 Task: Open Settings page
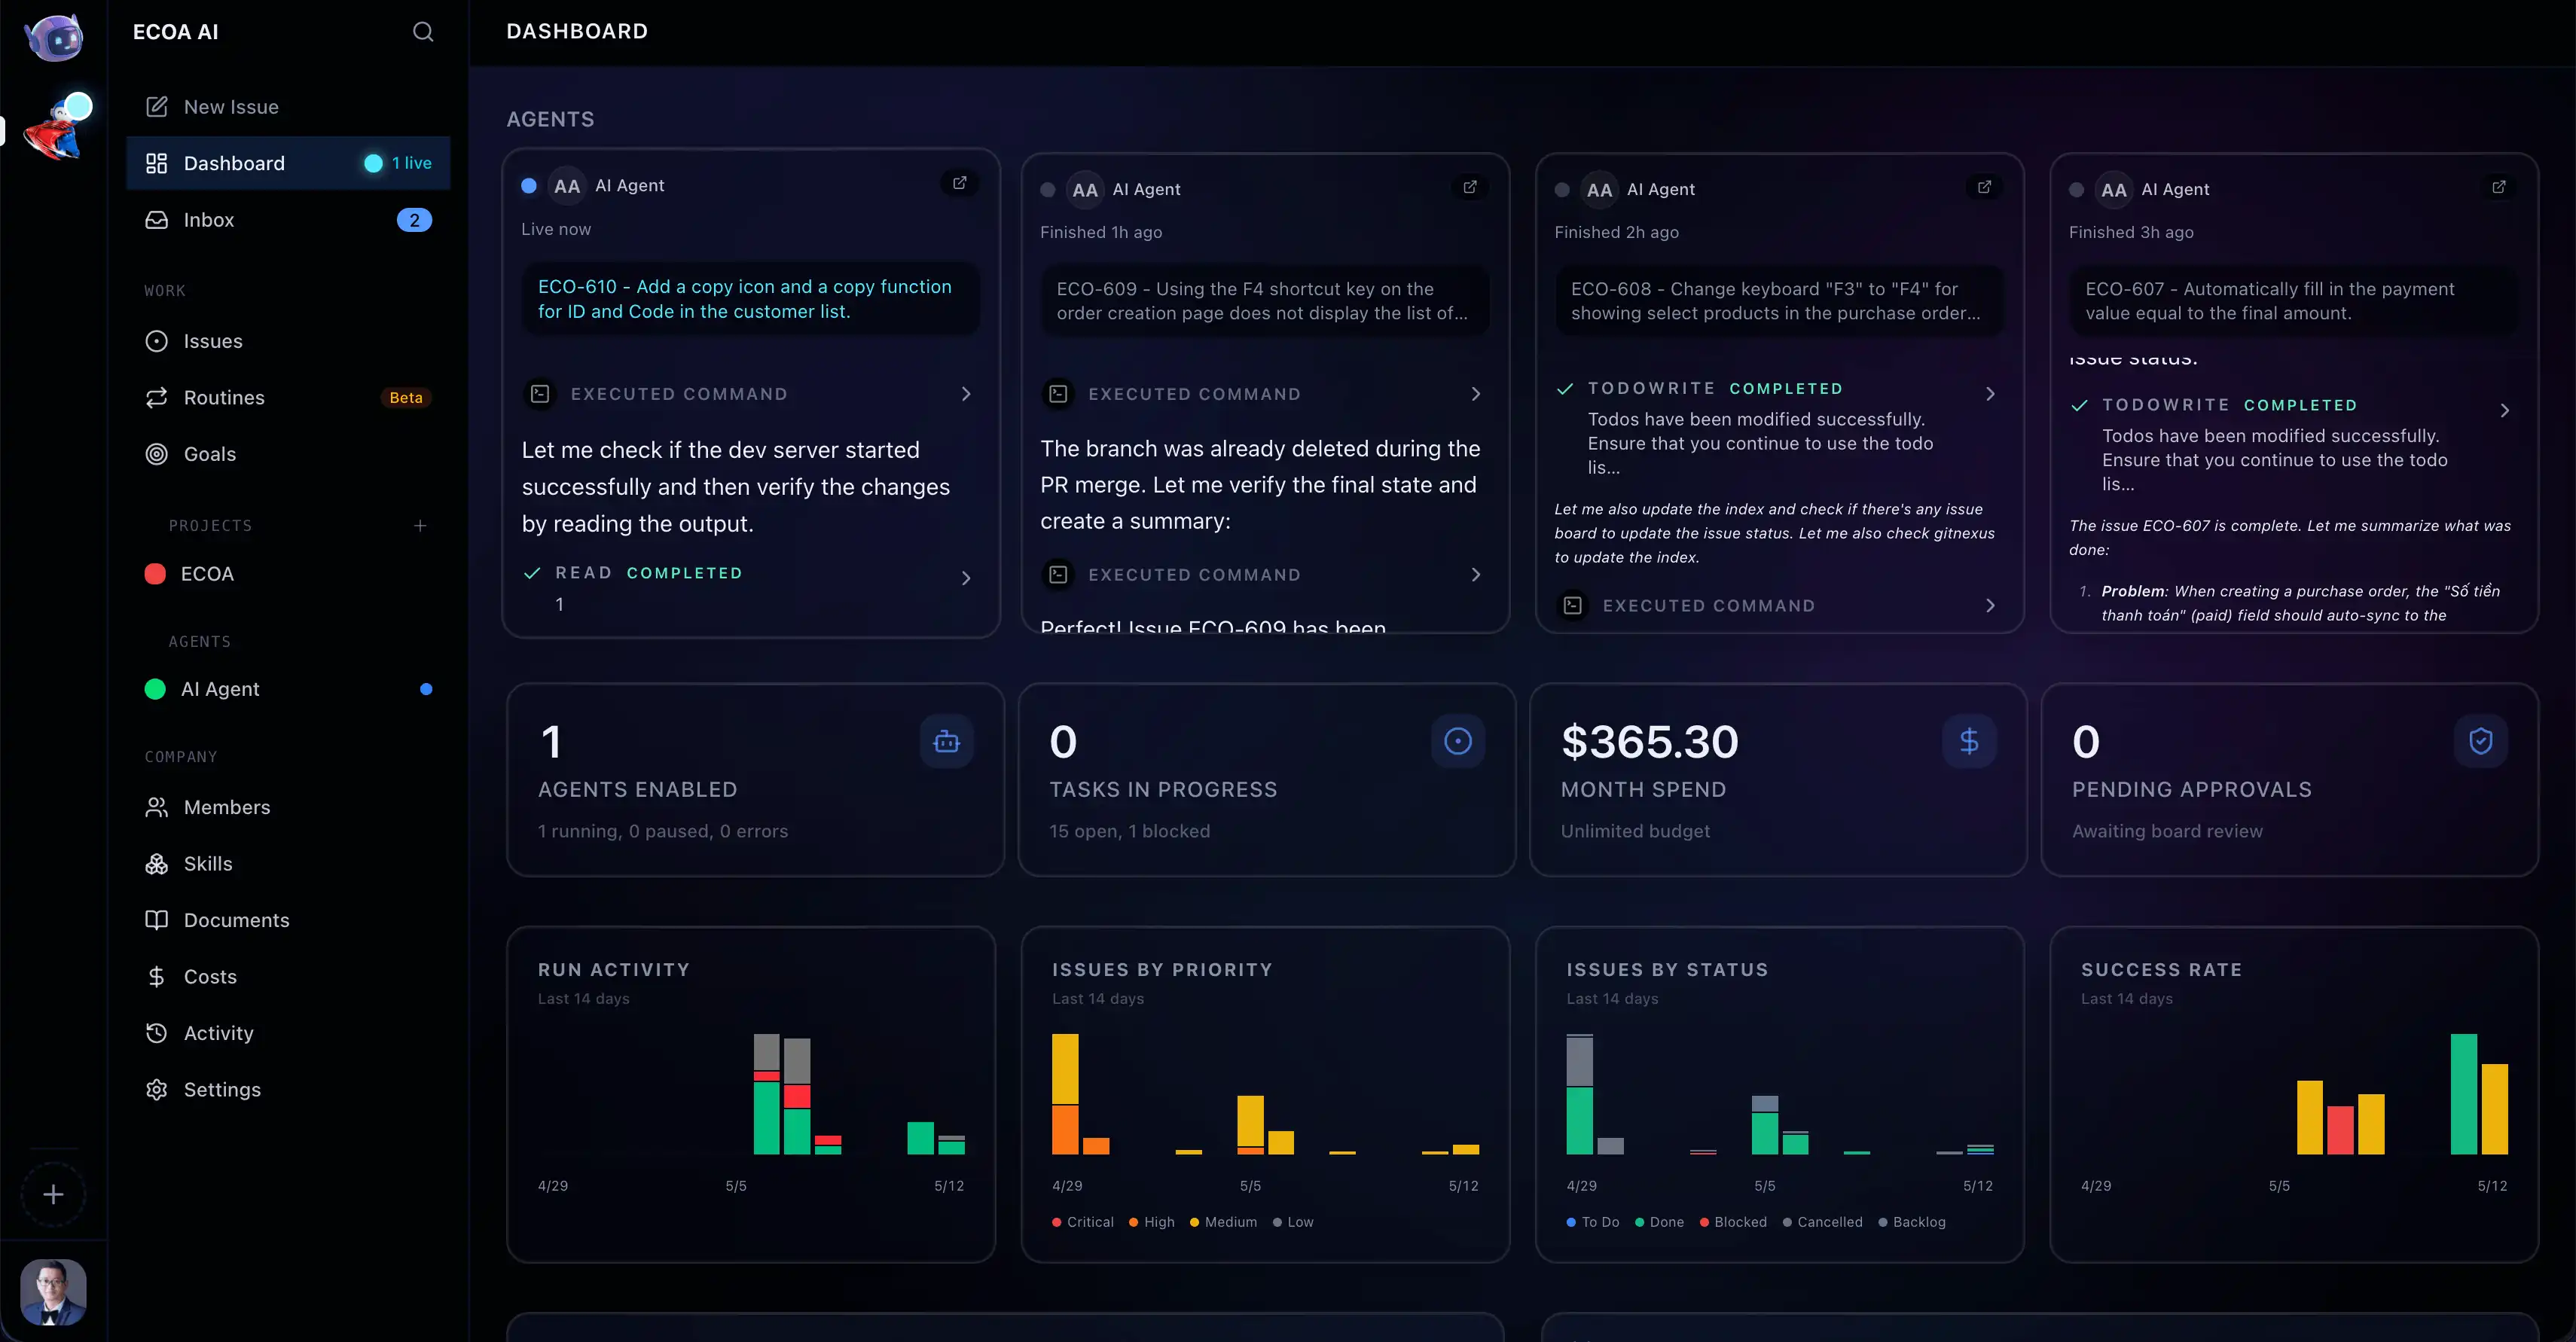(x=288, y=1090)
